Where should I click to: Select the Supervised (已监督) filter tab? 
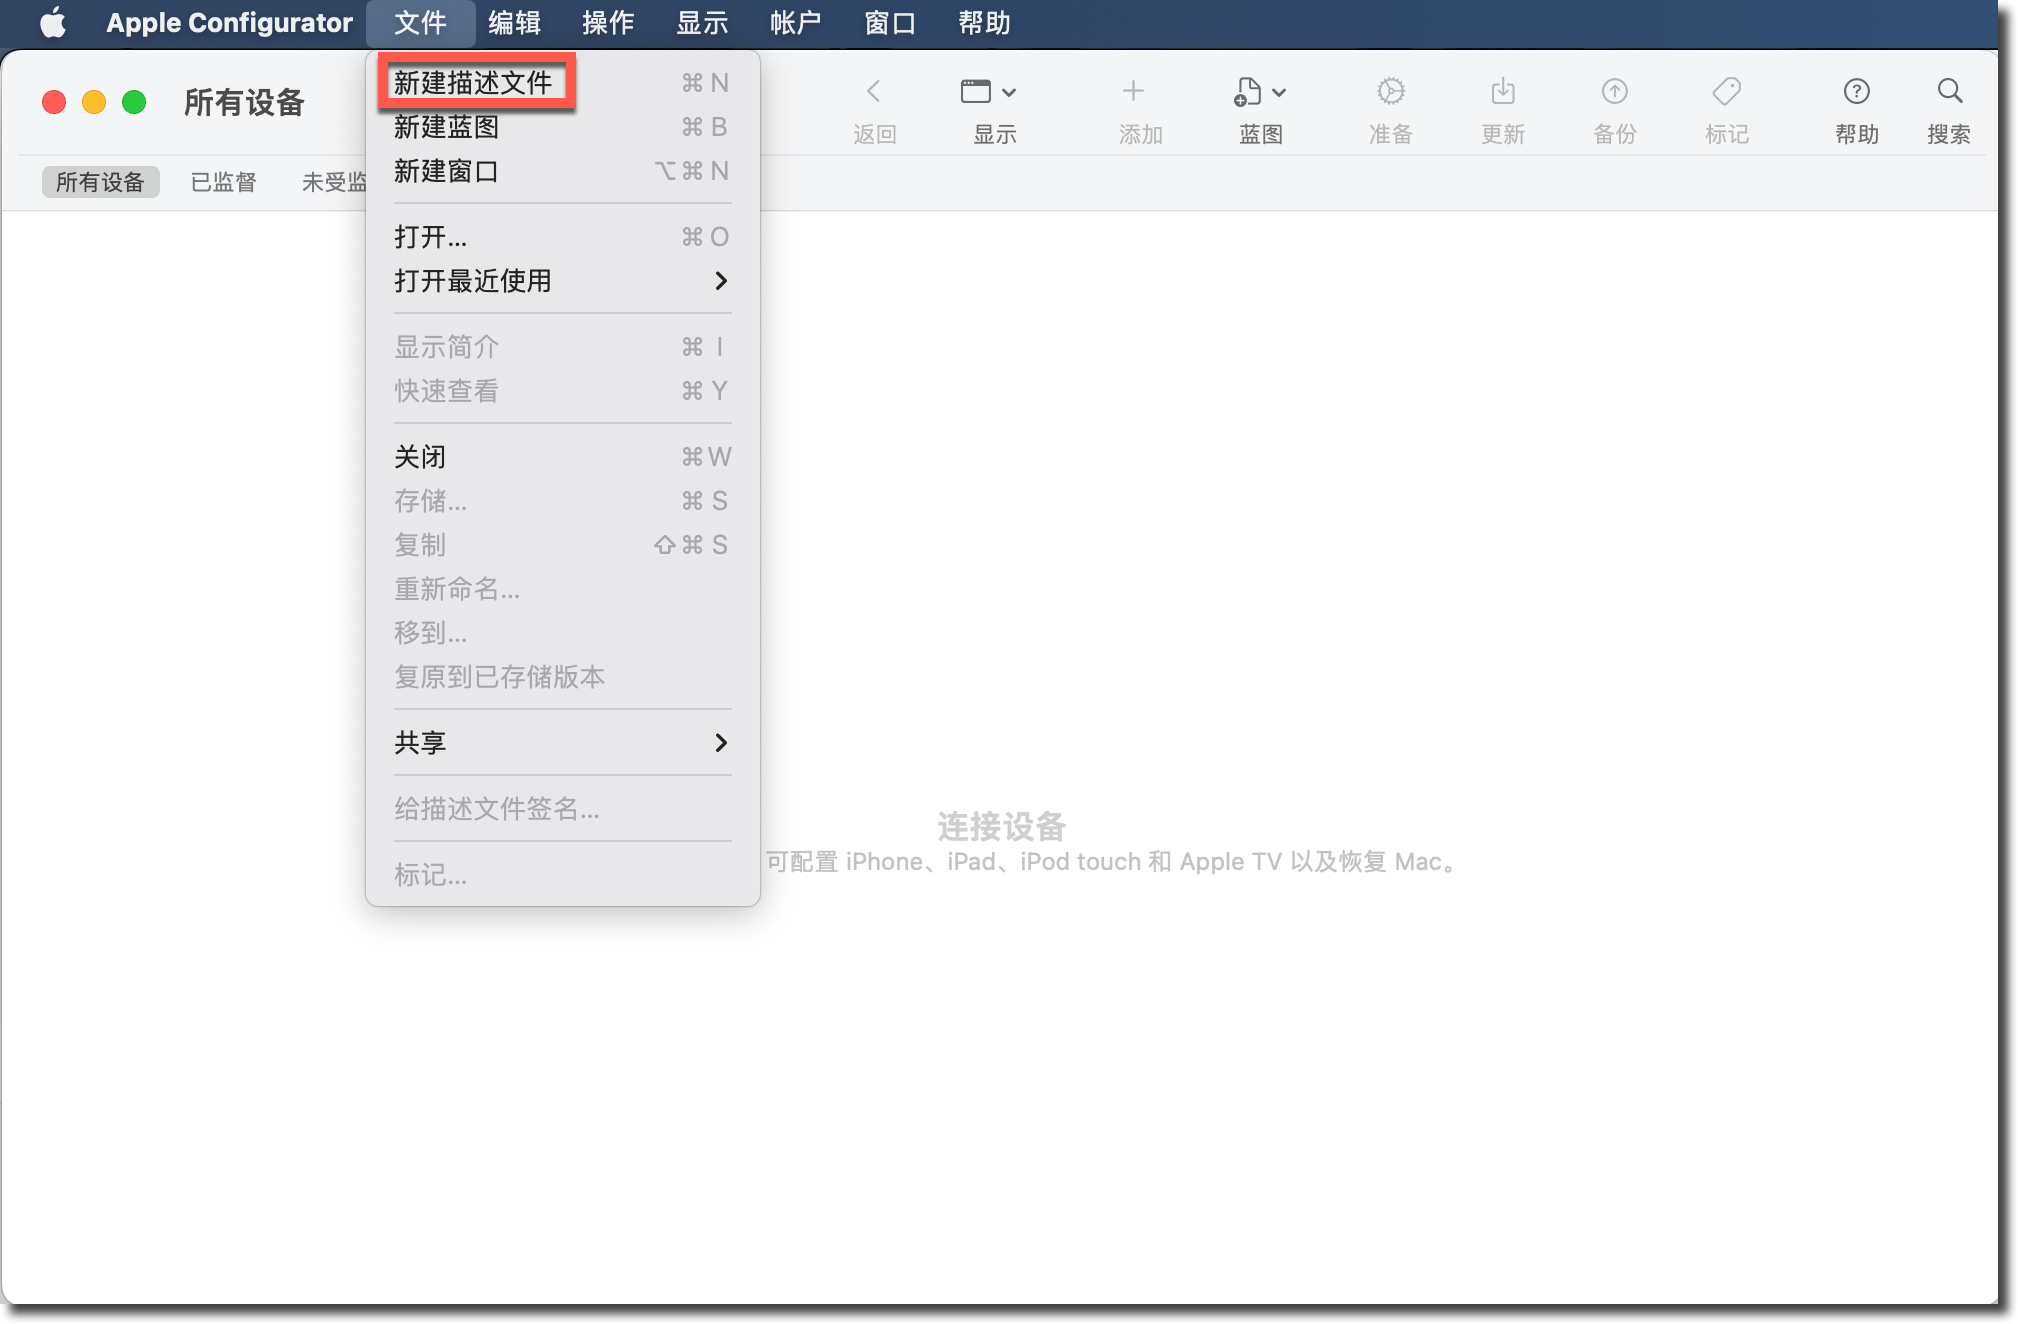pyautogui.click(x=223, y=182)
